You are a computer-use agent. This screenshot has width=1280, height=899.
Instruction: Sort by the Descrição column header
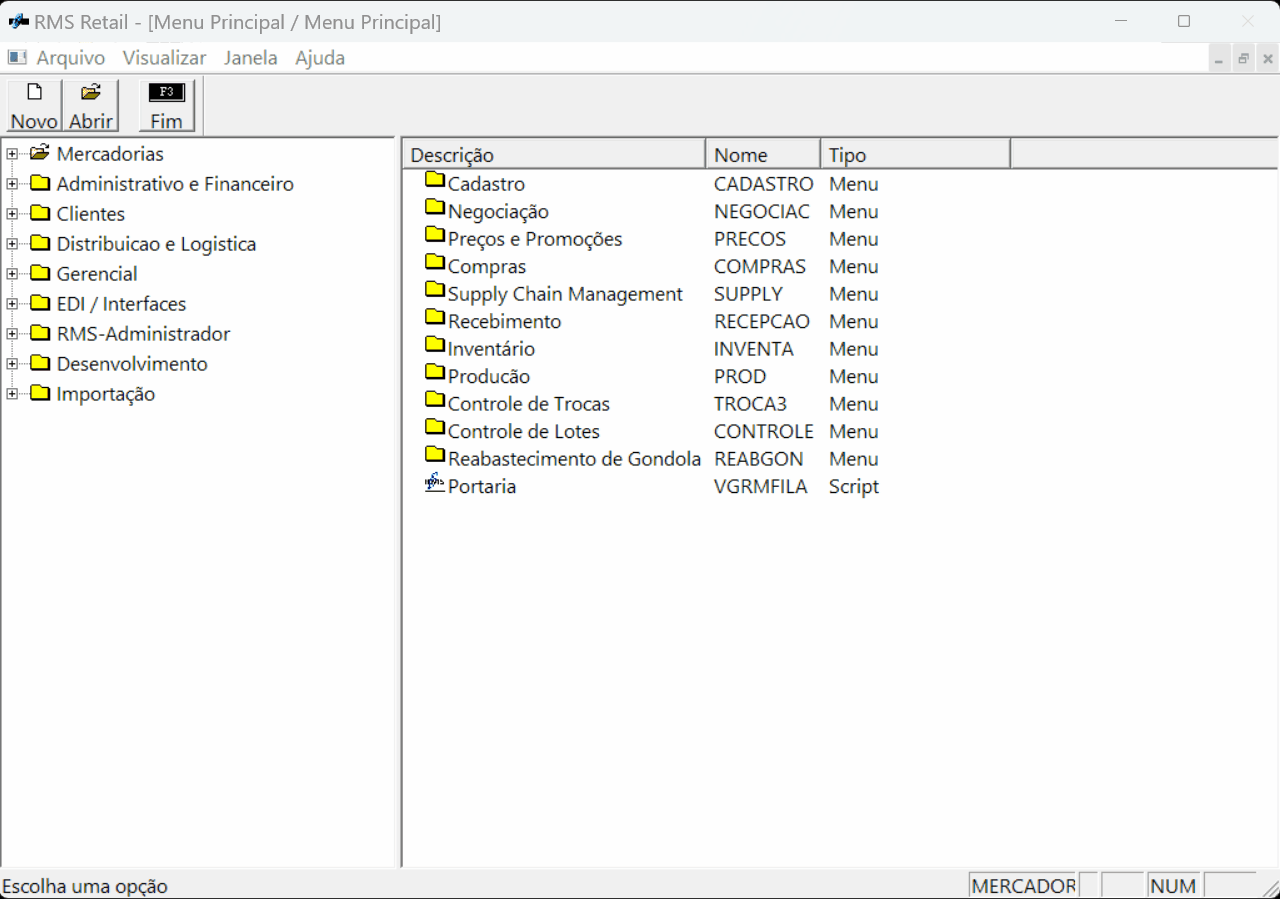coord(554,155)
